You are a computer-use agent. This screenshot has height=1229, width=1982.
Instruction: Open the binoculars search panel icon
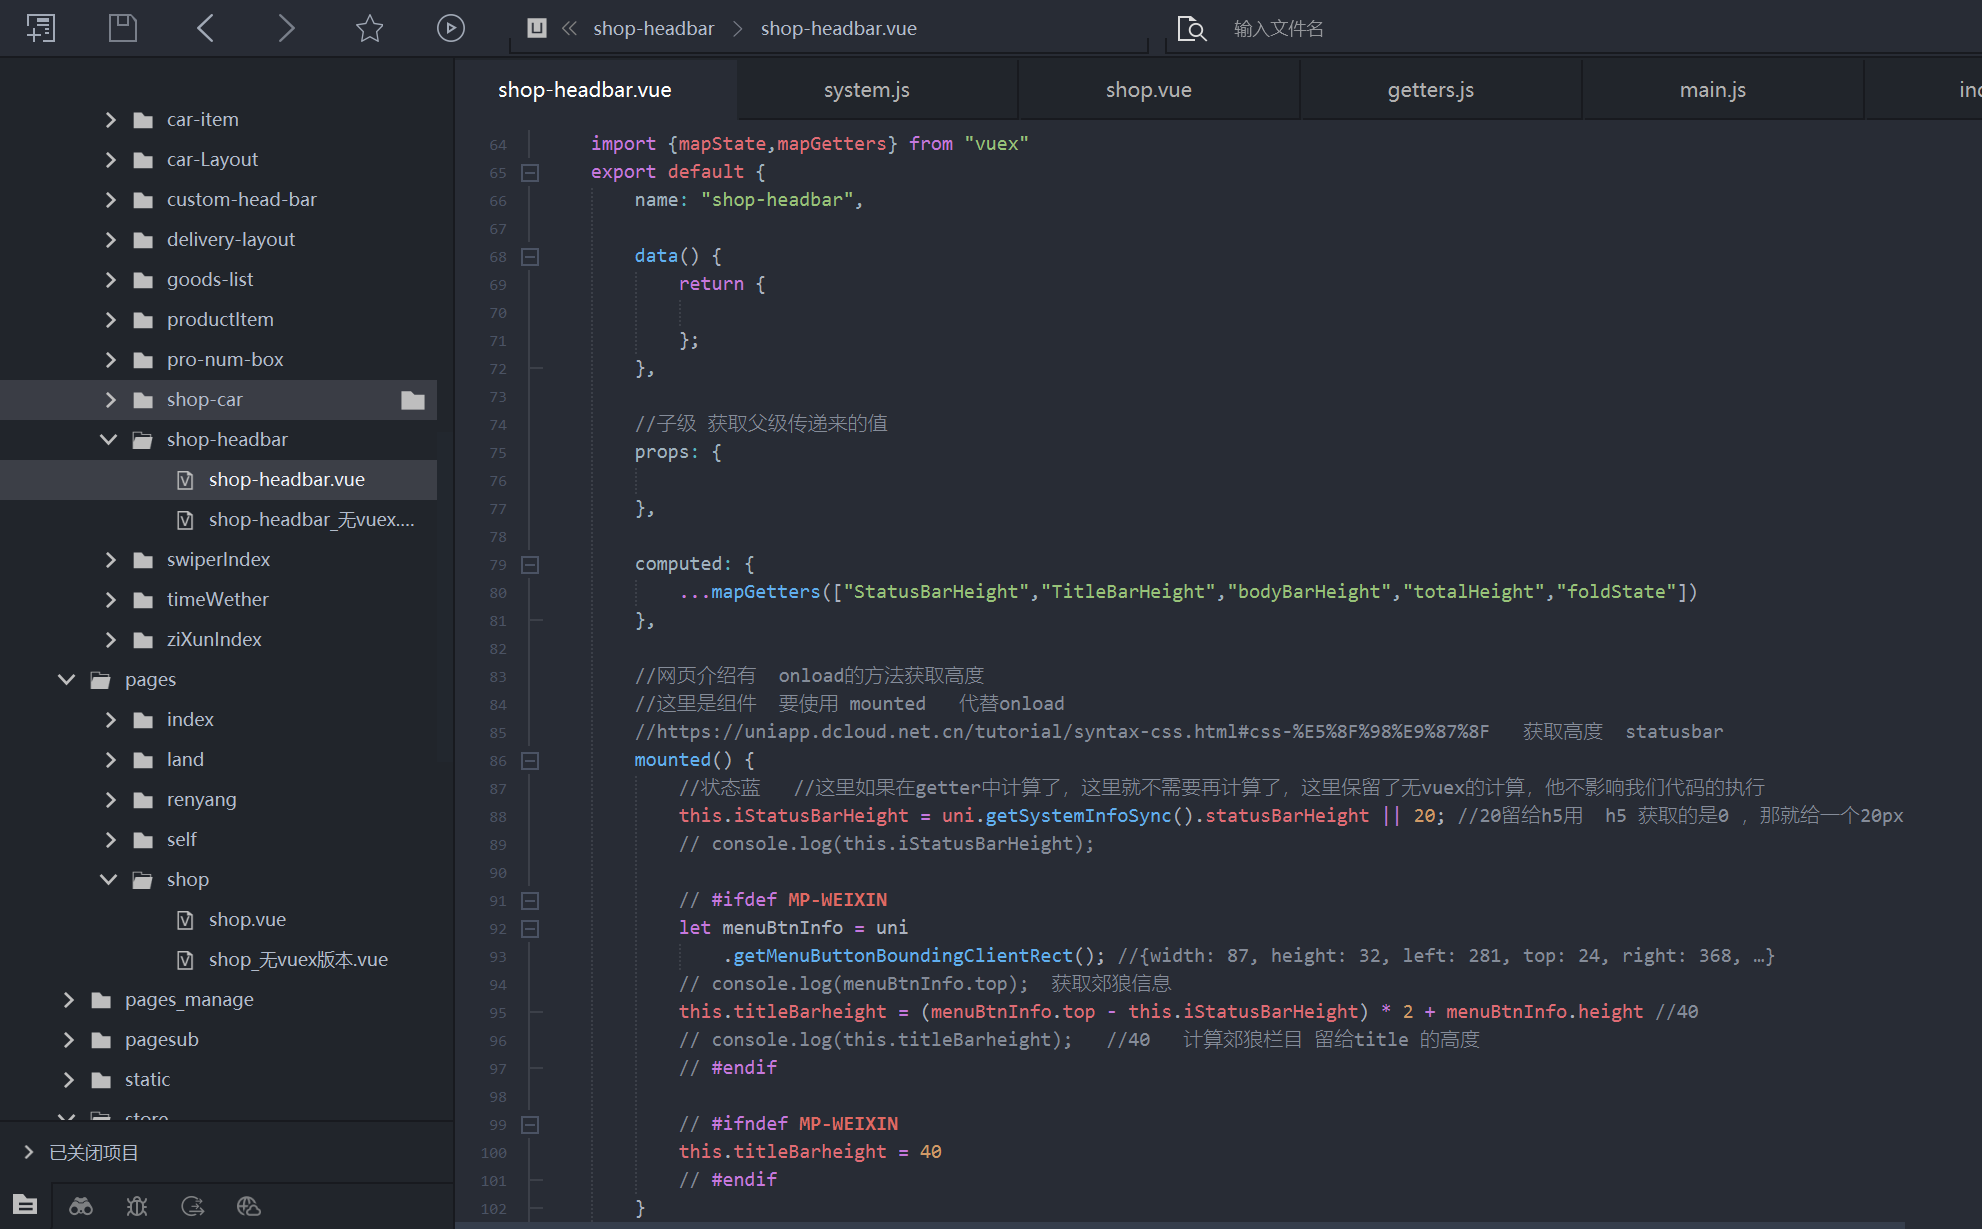click(81, 1206)
